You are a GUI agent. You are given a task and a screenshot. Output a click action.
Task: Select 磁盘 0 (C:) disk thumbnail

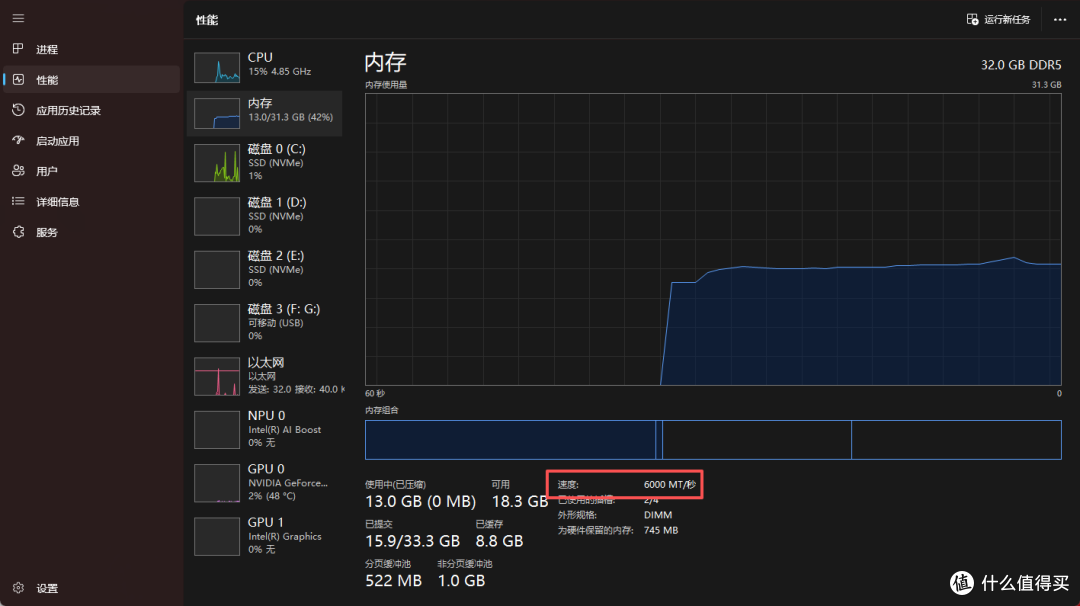217,163
